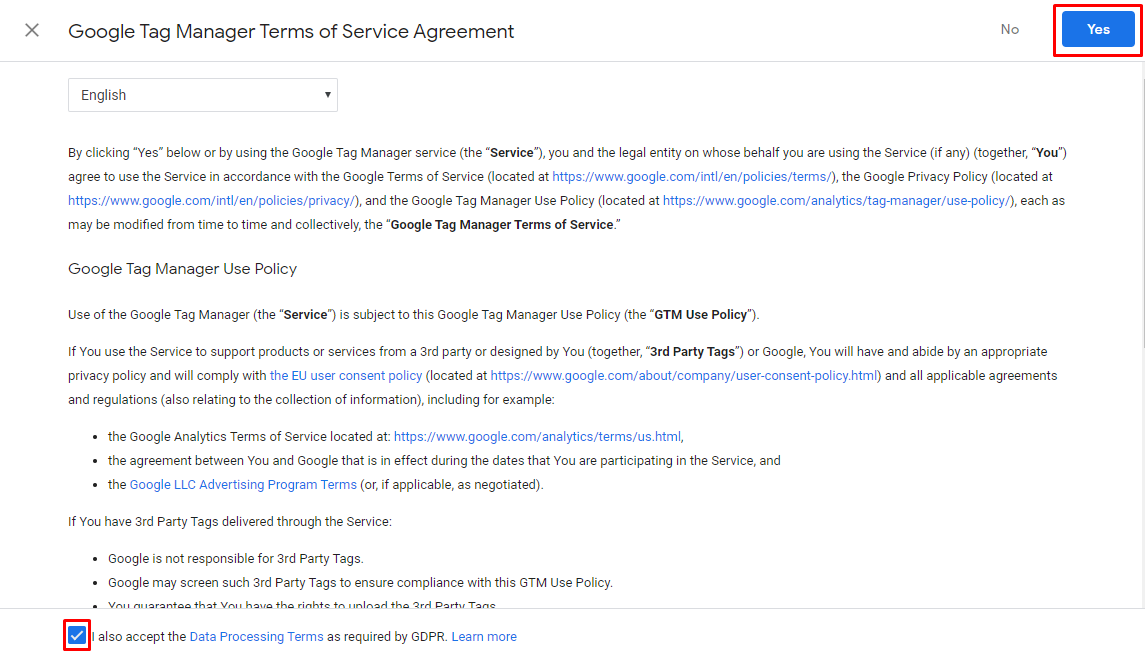Decline the agreement by clicking No
Viewport: 1145px width, 662px height.
(1009, 29)
